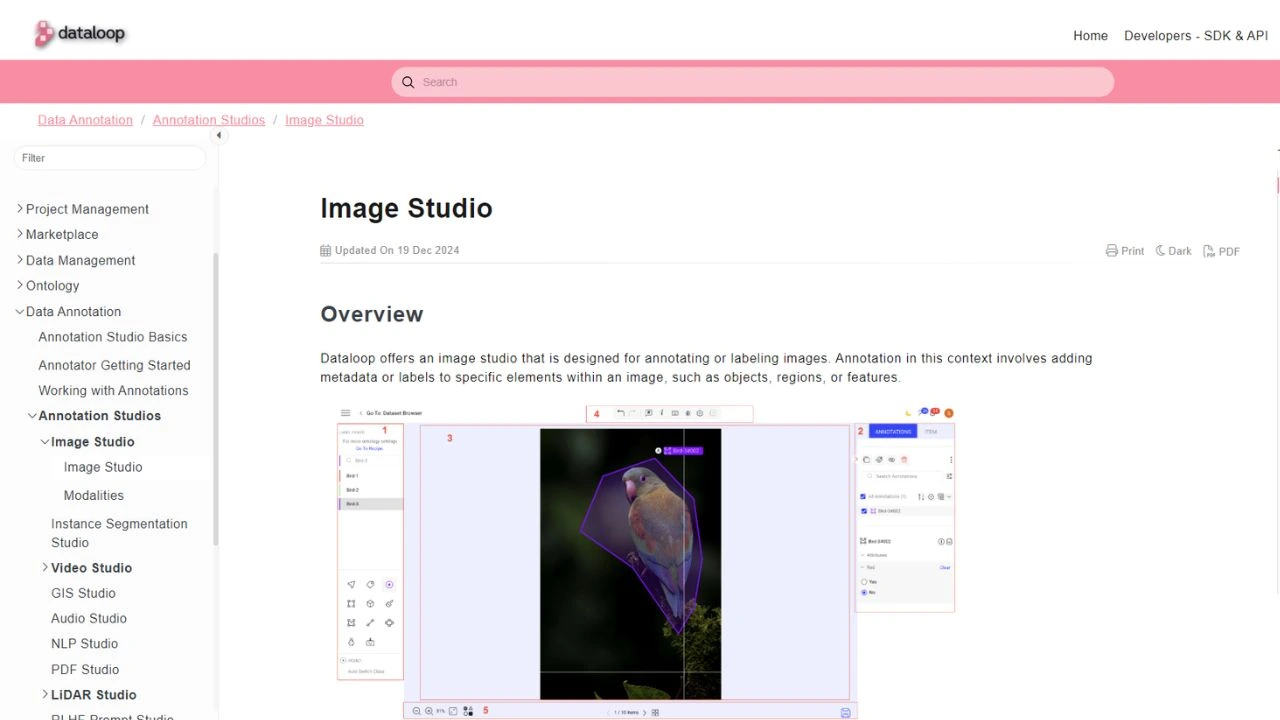The width and height of the screenshot is (1280, 720).
Task: Collapse the Data Annotation sidebar category
Action: 20,312
